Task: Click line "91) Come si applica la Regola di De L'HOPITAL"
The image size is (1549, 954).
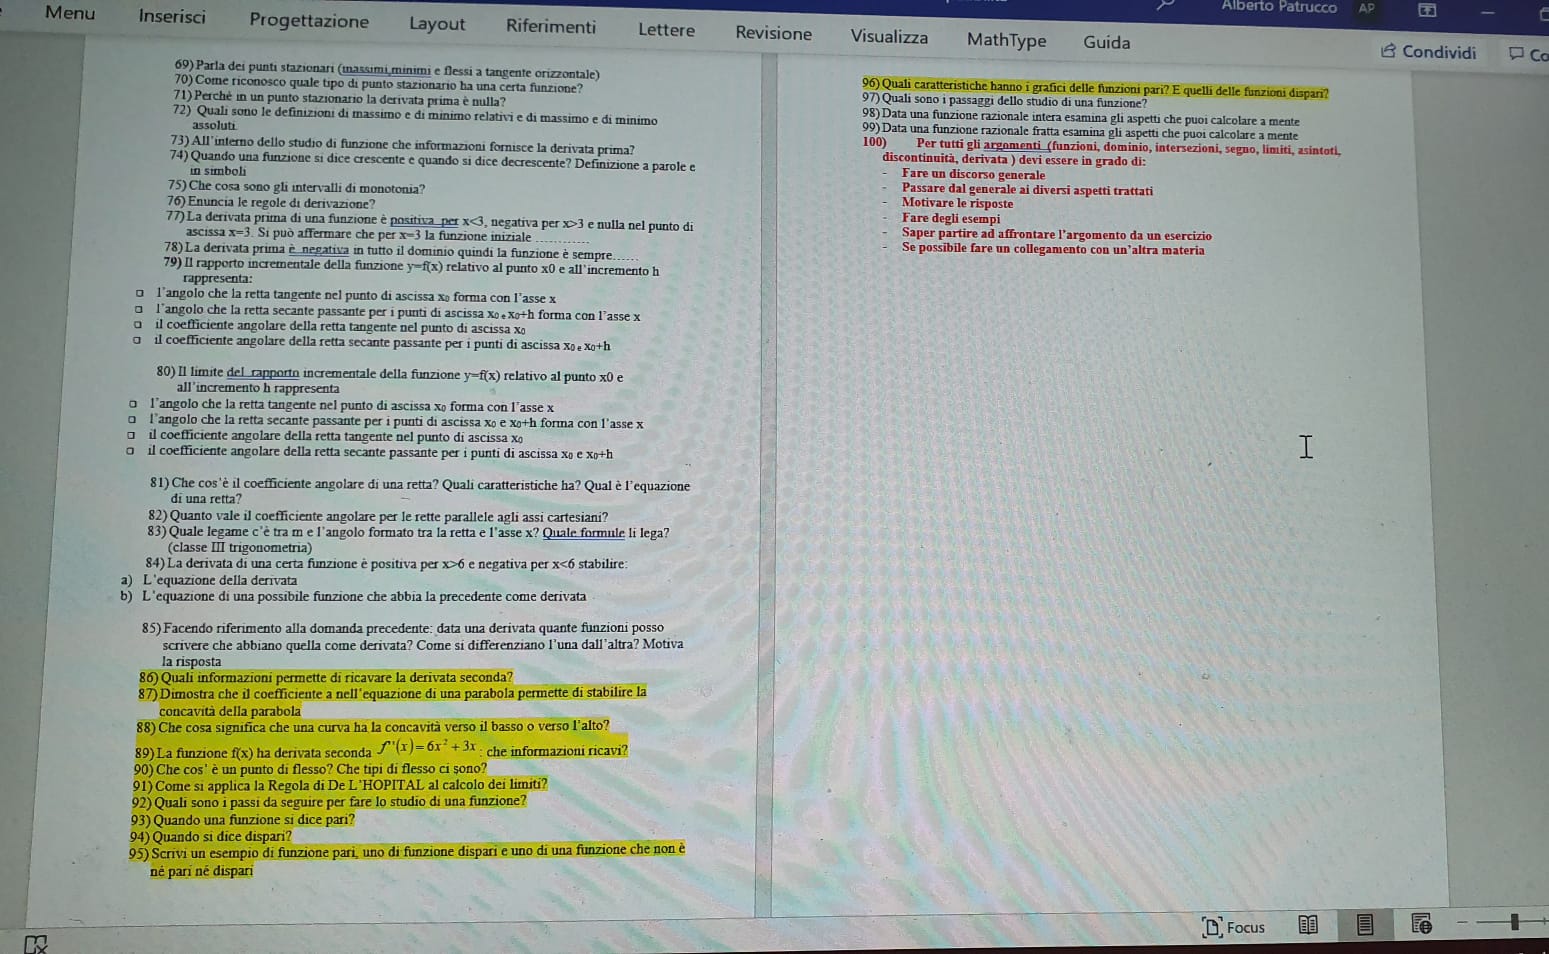Action: [340, 785]
